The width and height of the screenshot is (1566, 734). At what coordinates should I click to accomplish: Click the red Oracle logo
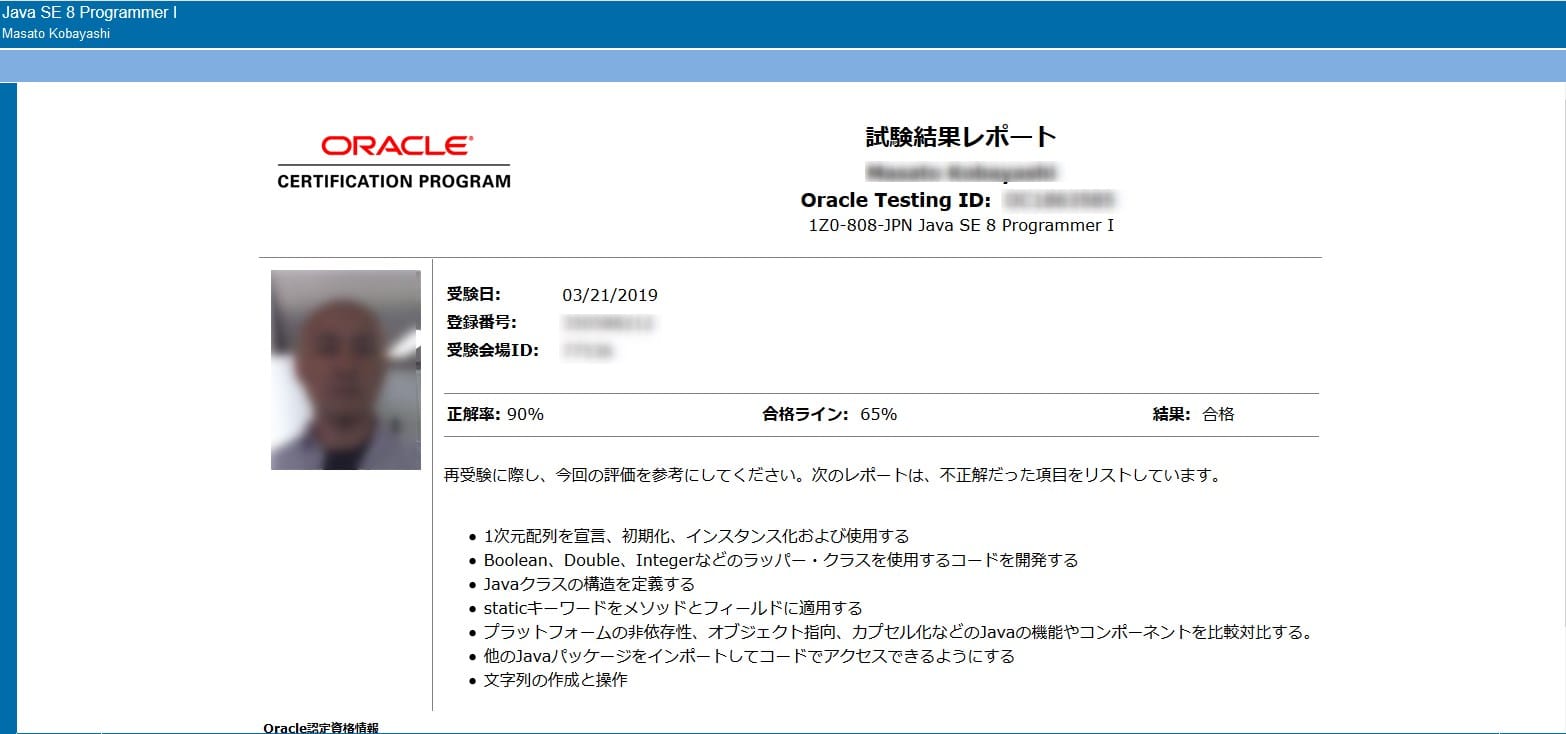(397, 146)
